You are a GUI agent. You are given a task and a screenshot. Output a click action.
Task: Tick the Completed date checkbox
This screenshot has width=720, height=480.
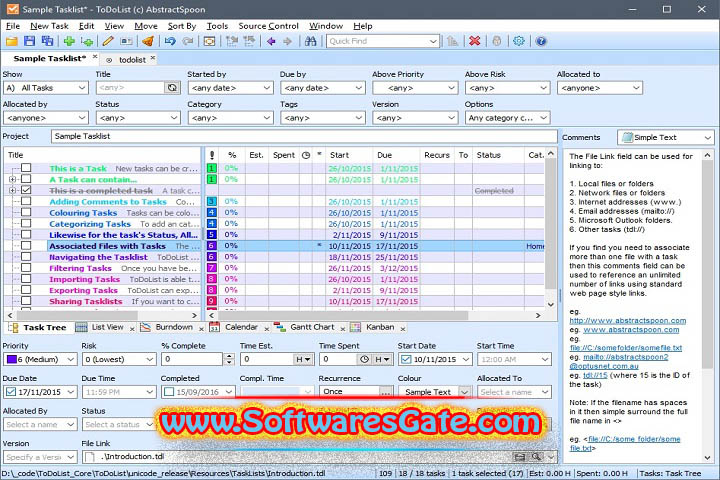click(x=169, y=392)
